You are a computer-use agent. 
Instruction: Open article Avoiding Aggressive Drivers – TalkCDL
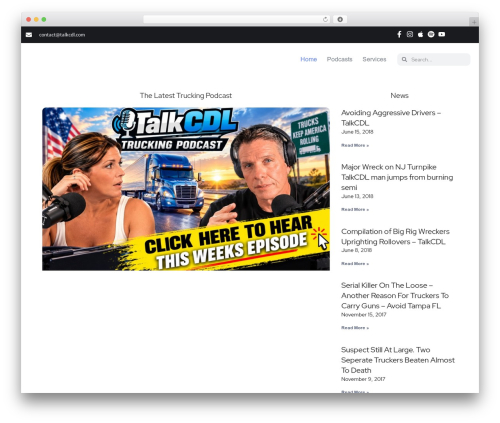[391, 118]
